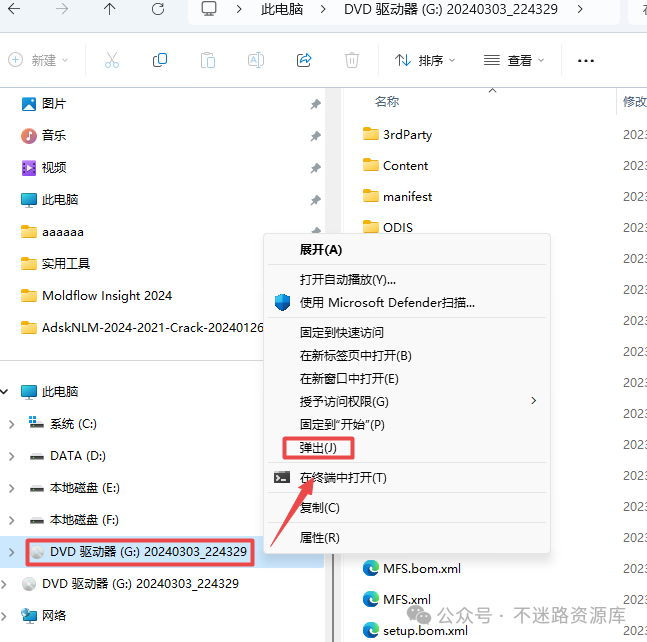Screen dimensions: 647x642
Task: Expand 系统 (C:) drive node
Action: (x=12, y=424)
